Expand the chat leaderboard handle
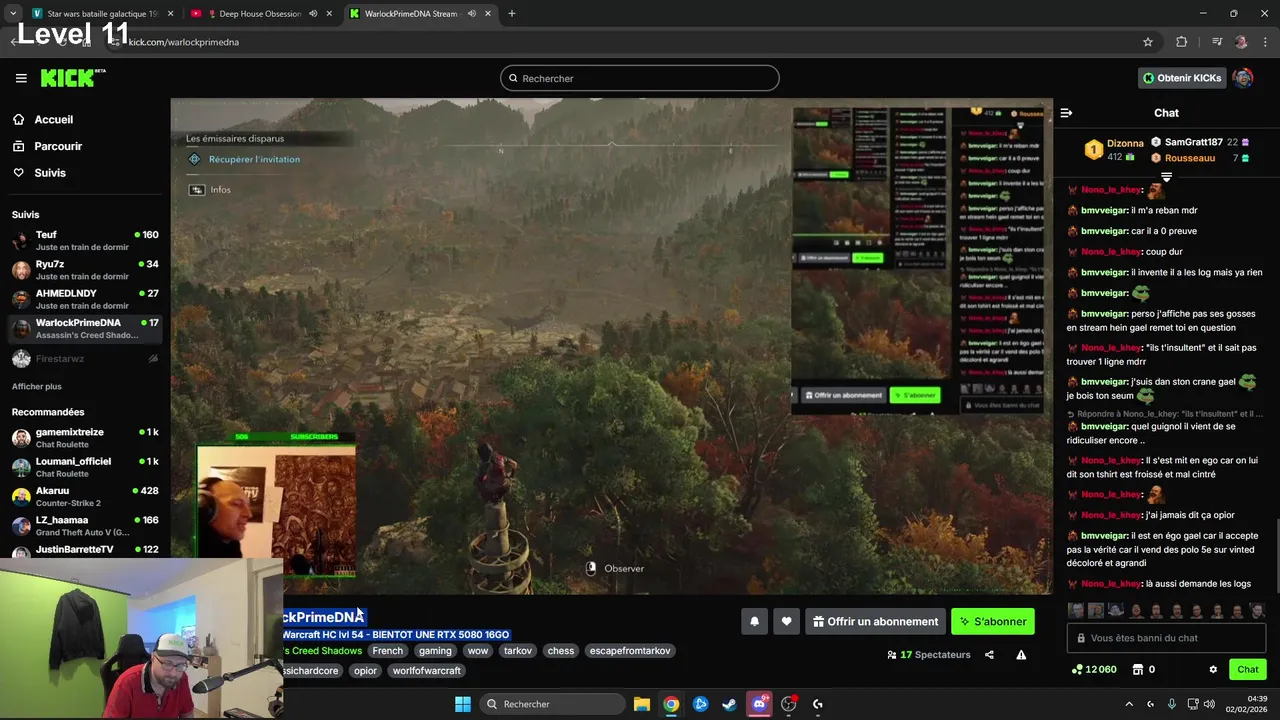 pos(1166,177)
